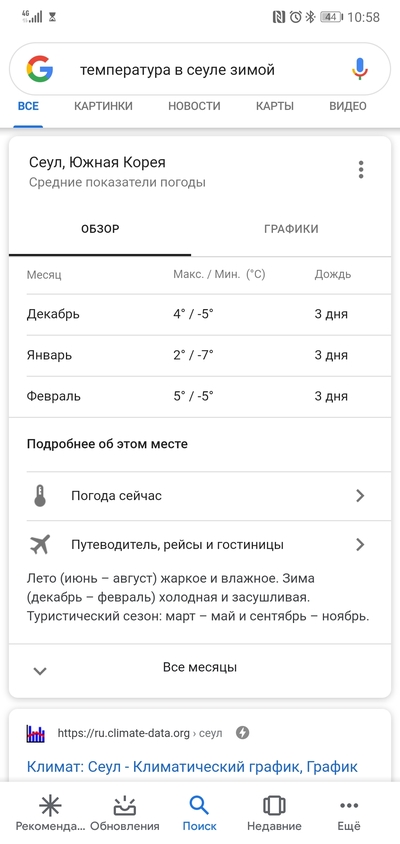Switch to Новости search tab

coord(194,106)
